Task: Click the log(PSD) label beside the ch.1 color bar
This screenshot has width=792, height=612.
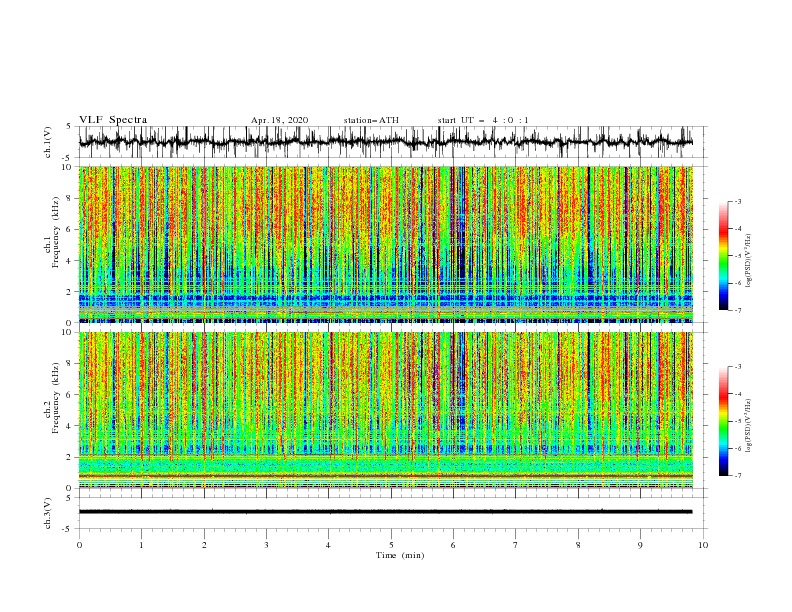Action: point(750,261)
